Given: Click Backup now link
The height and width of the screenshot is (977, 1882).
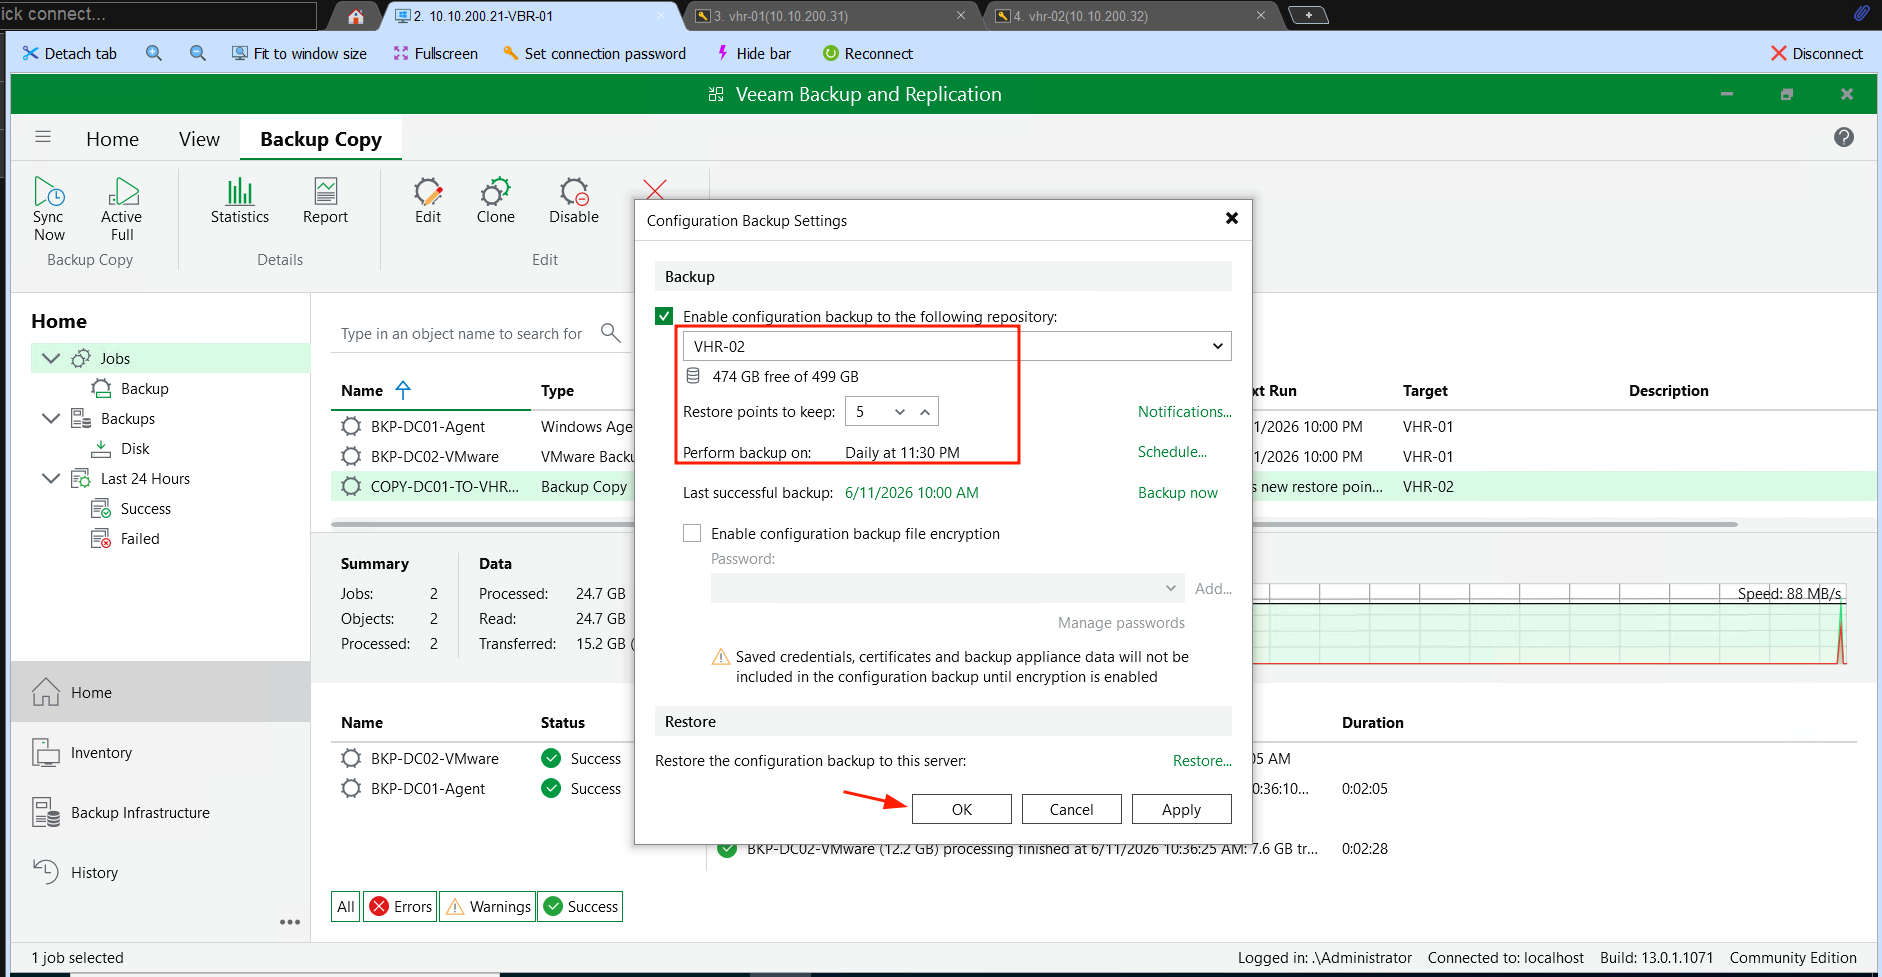Looking at the screenshot, I should [1178, 492].
